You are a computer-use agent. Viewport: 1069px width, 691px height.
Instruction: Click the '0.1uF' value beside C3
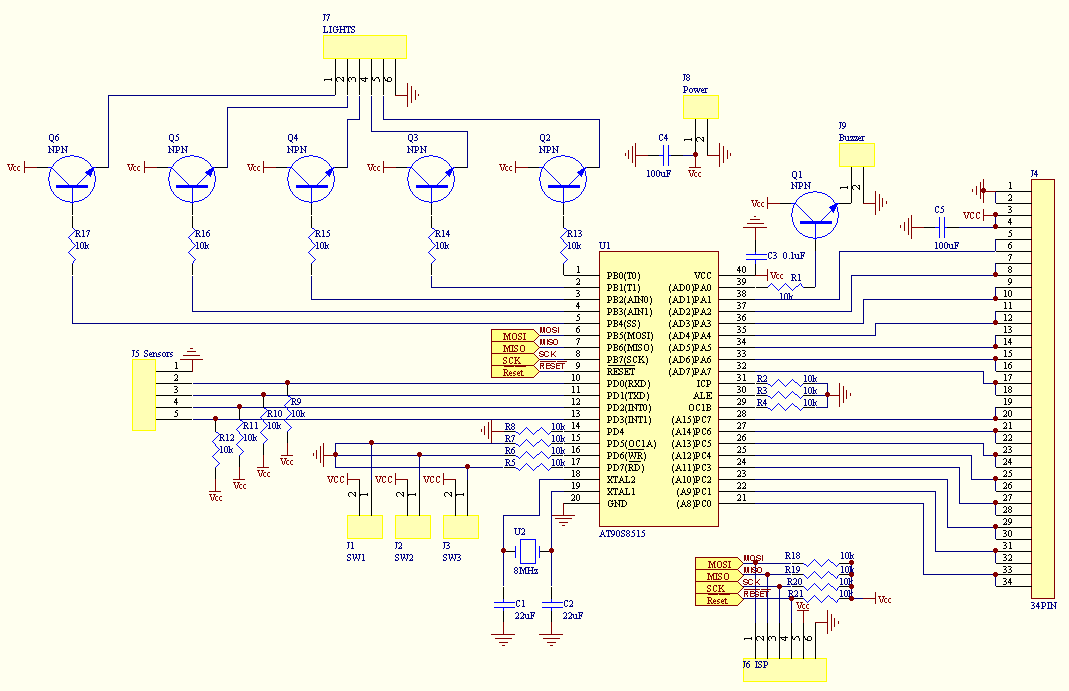pos(793,256)
